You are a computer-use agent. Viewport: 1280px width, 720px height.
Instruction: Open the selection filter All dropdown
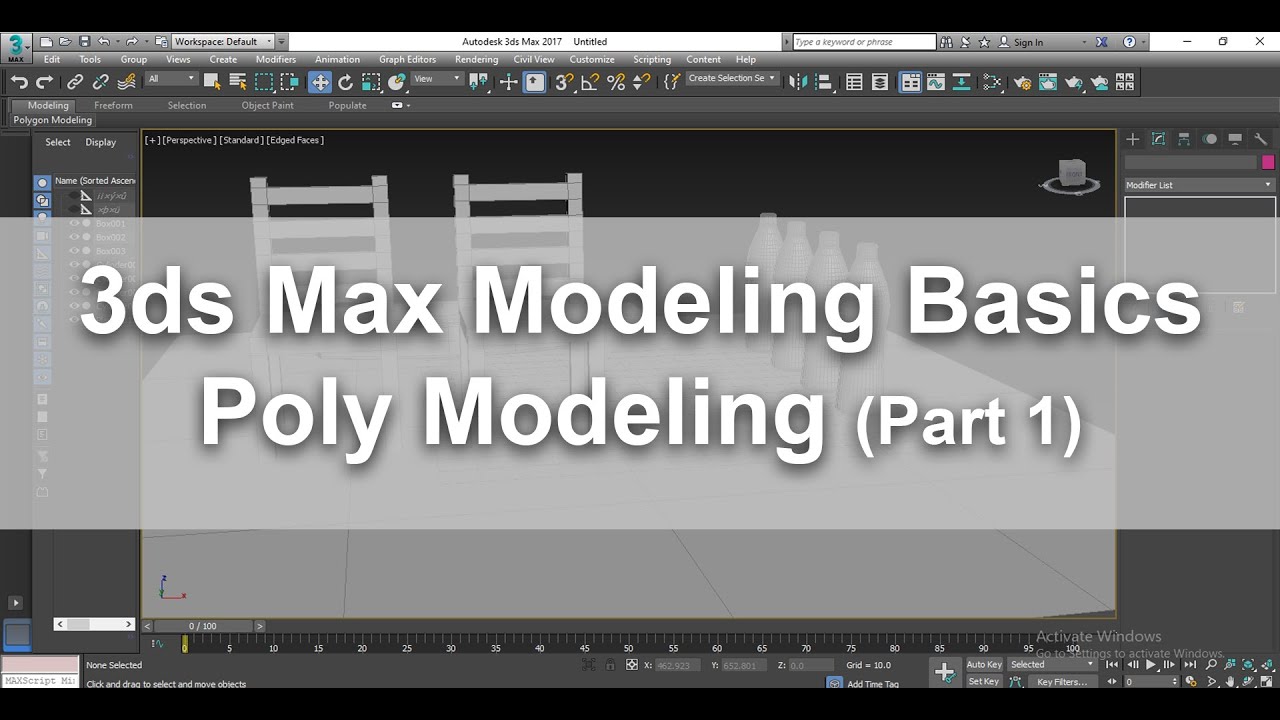click(171, 79)
